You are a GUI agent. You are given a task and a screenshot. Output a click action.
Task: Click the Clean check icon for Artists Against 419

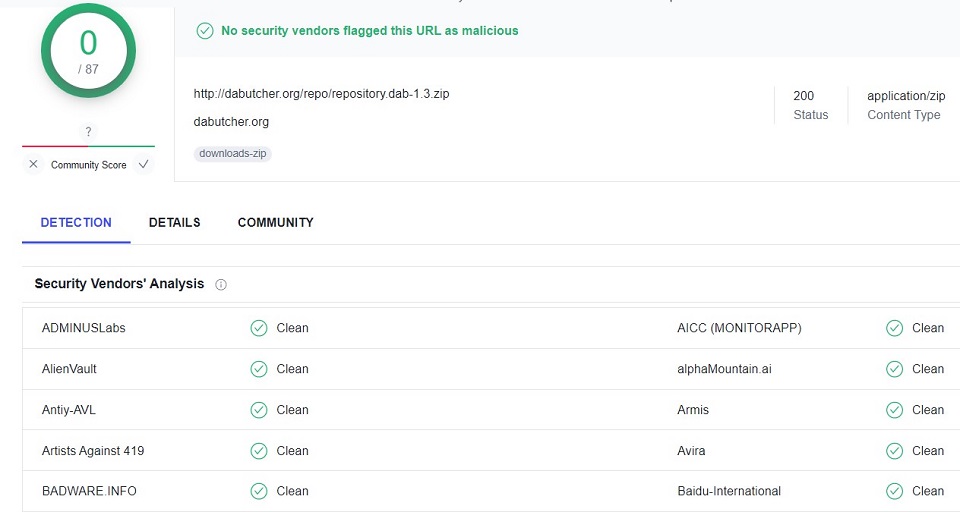pos(259,451)
